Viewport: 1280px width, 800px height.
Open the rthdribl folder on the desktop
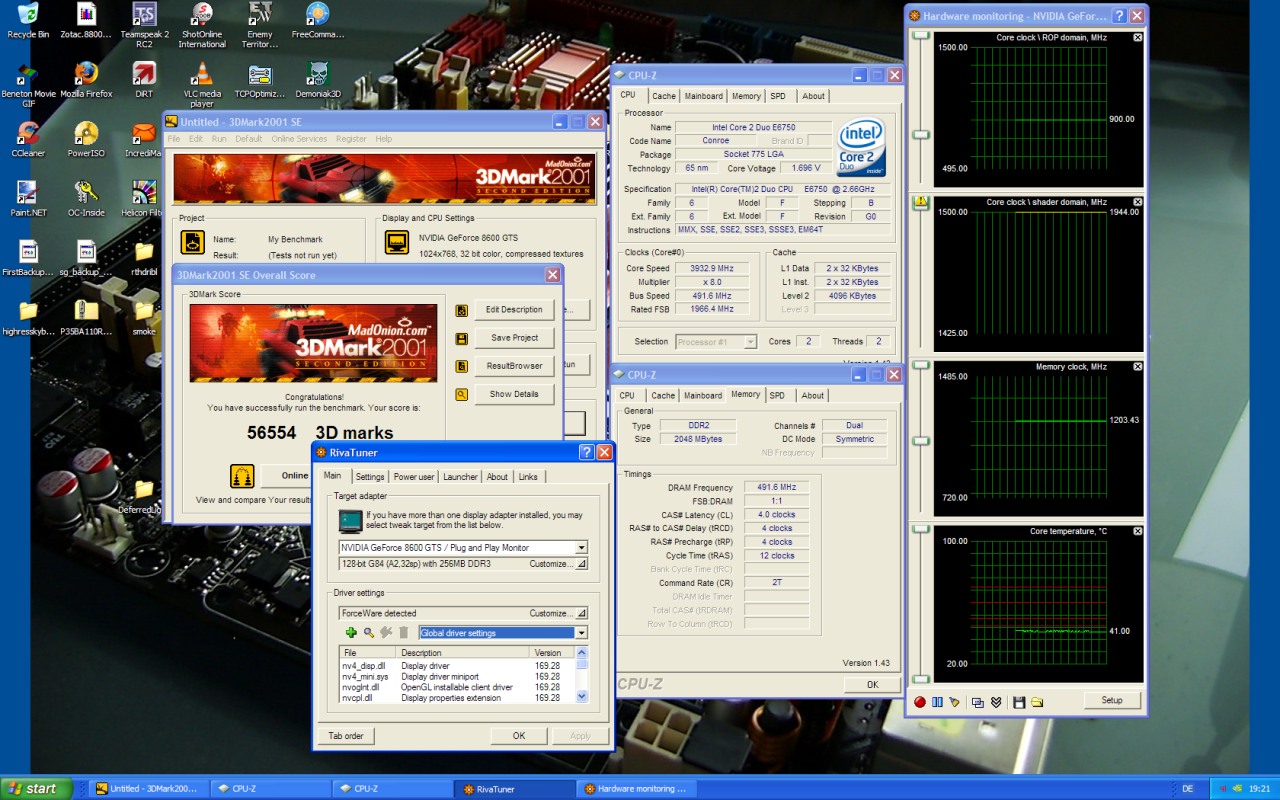point(144,258)
